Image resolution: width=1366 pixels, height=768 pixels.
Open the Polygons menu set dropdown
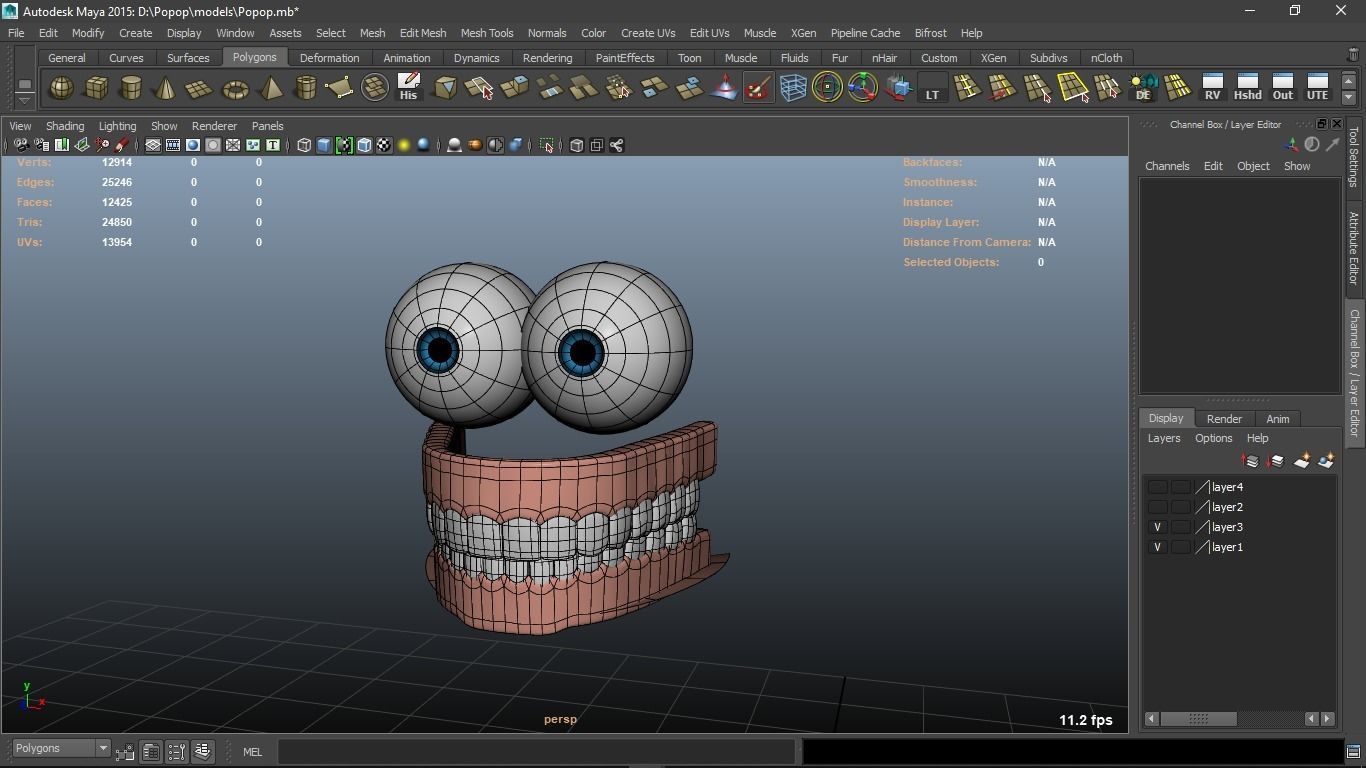pyautogui.click(x=60, y=748)
